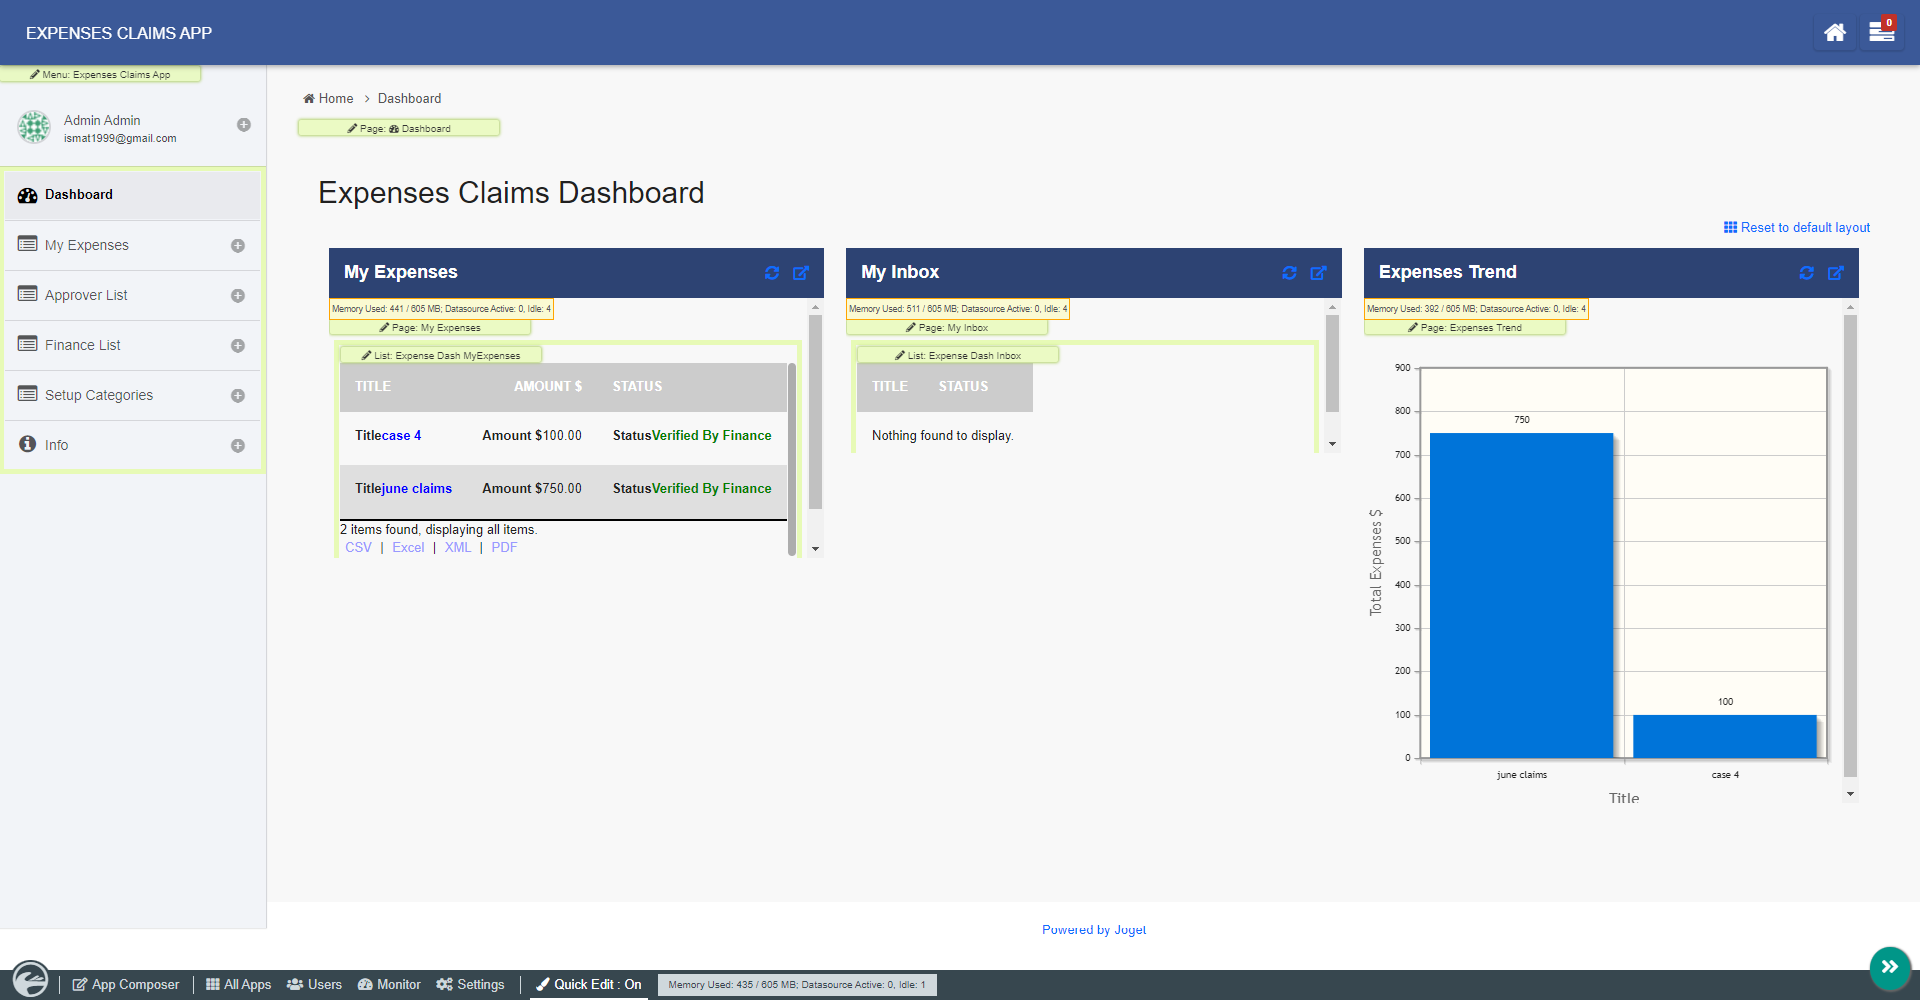This screenshot has width=1920, height=1000.
Task: Export My Expenses list as CSV
Action: click(x=358, y=548)
